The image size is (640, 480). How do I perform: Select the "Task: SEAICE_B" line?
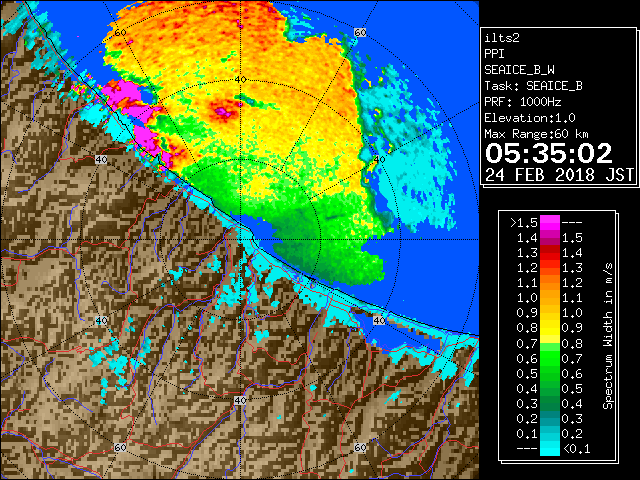pos(533,86)
